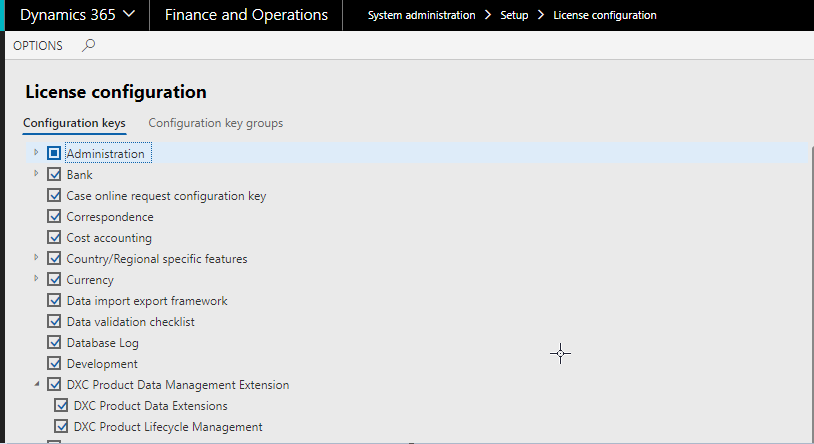Open Finance and Operations home

point(246,15)
